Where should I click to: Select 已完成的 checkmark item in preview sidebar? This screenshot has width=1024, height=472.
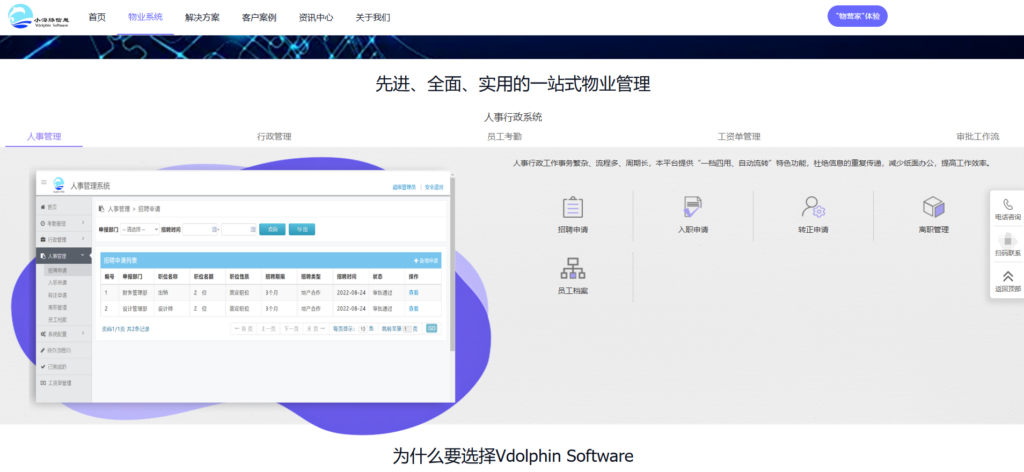point(63,367)
